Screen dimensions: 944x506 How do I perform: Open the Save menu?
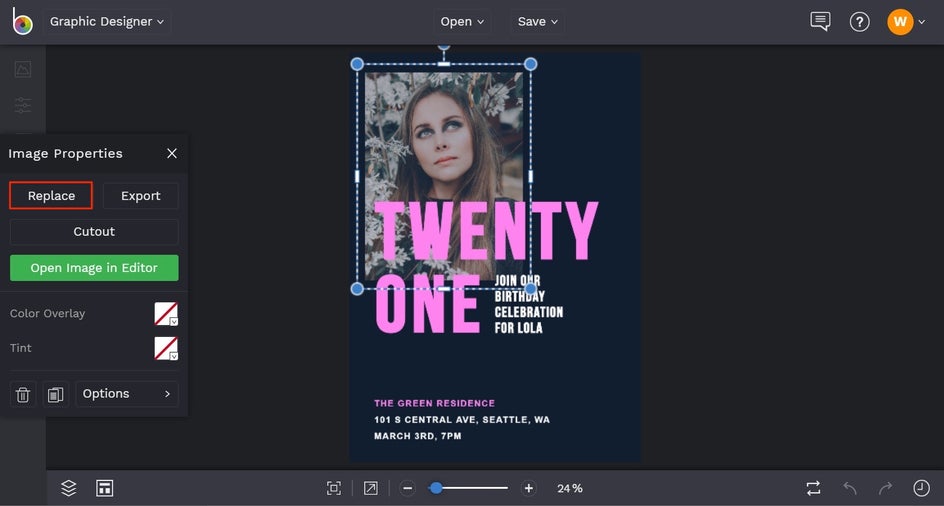[x=537, y=22]
